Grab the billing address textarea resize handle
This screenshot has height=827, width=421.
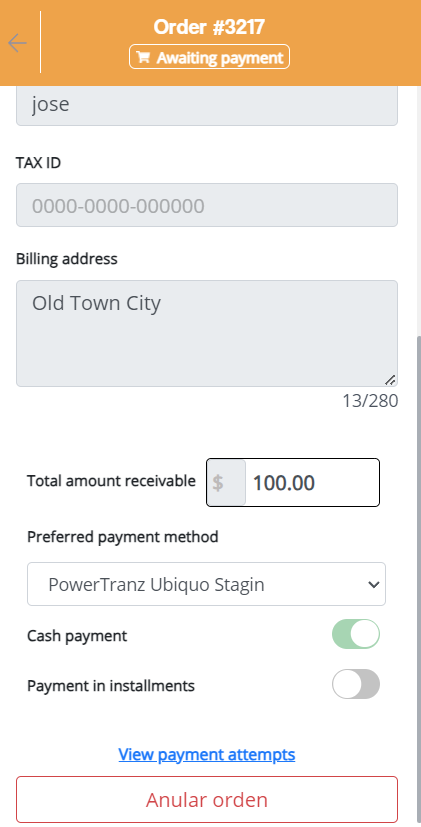click(390, 380)
